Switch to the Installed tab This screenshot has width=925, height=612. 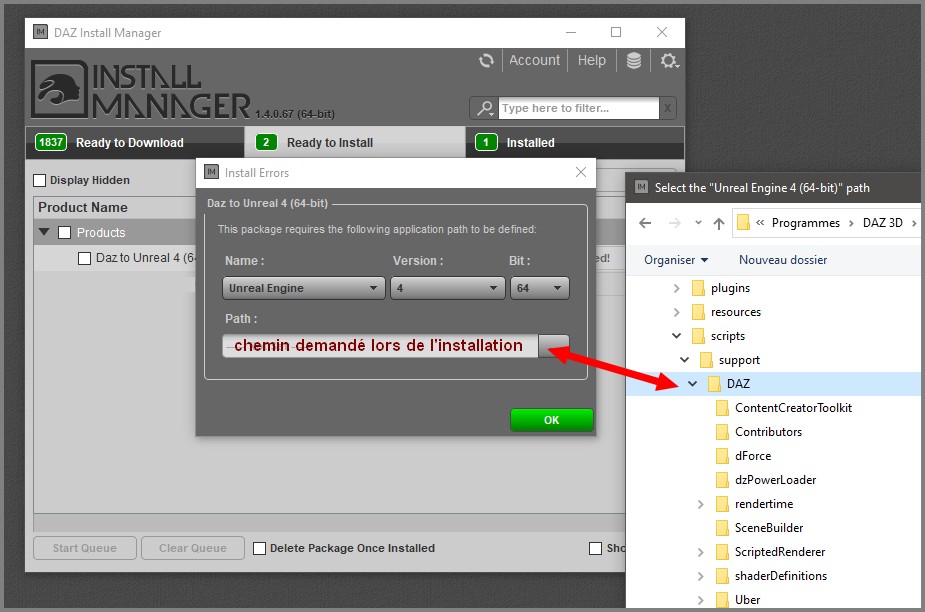(x=575, y=142)
